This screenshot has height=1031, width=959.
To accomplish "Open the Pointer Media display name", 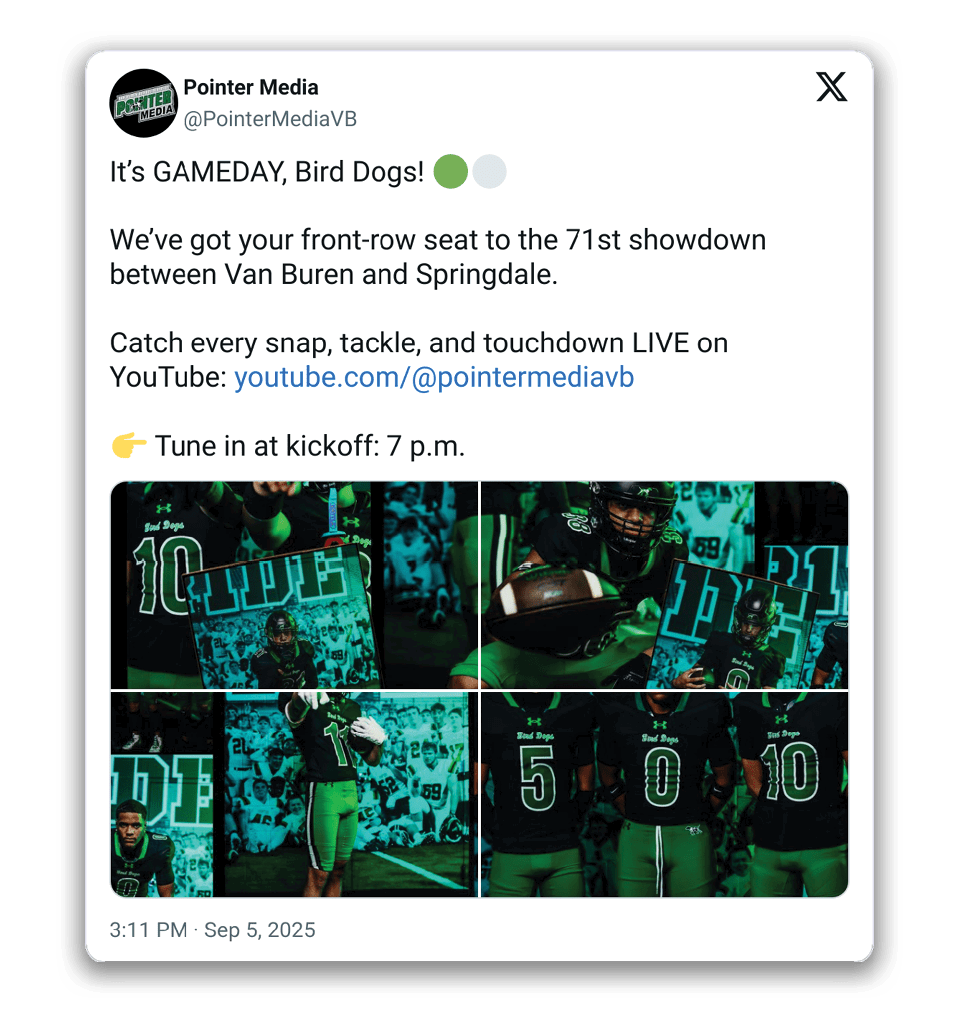I will click(251, 87).
